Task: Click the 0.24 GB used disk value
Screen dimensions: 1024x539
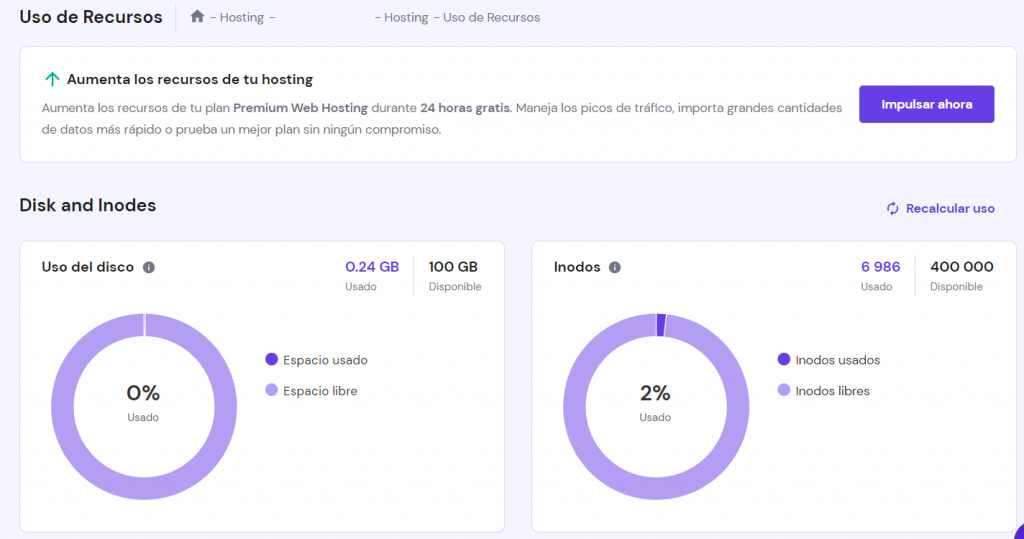Action: pyautogui.click(x=372, y=267)
